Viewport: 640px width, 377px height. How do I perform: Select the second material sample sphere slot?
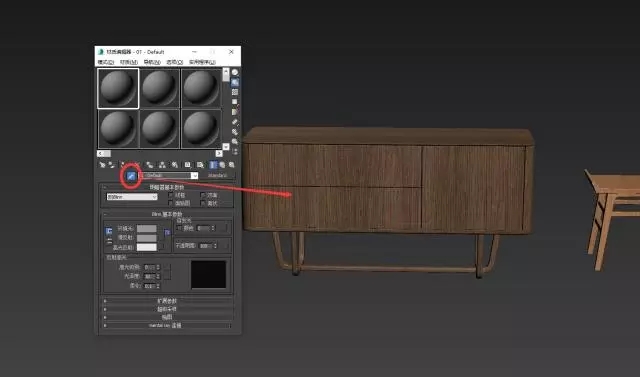click(160, 88)
